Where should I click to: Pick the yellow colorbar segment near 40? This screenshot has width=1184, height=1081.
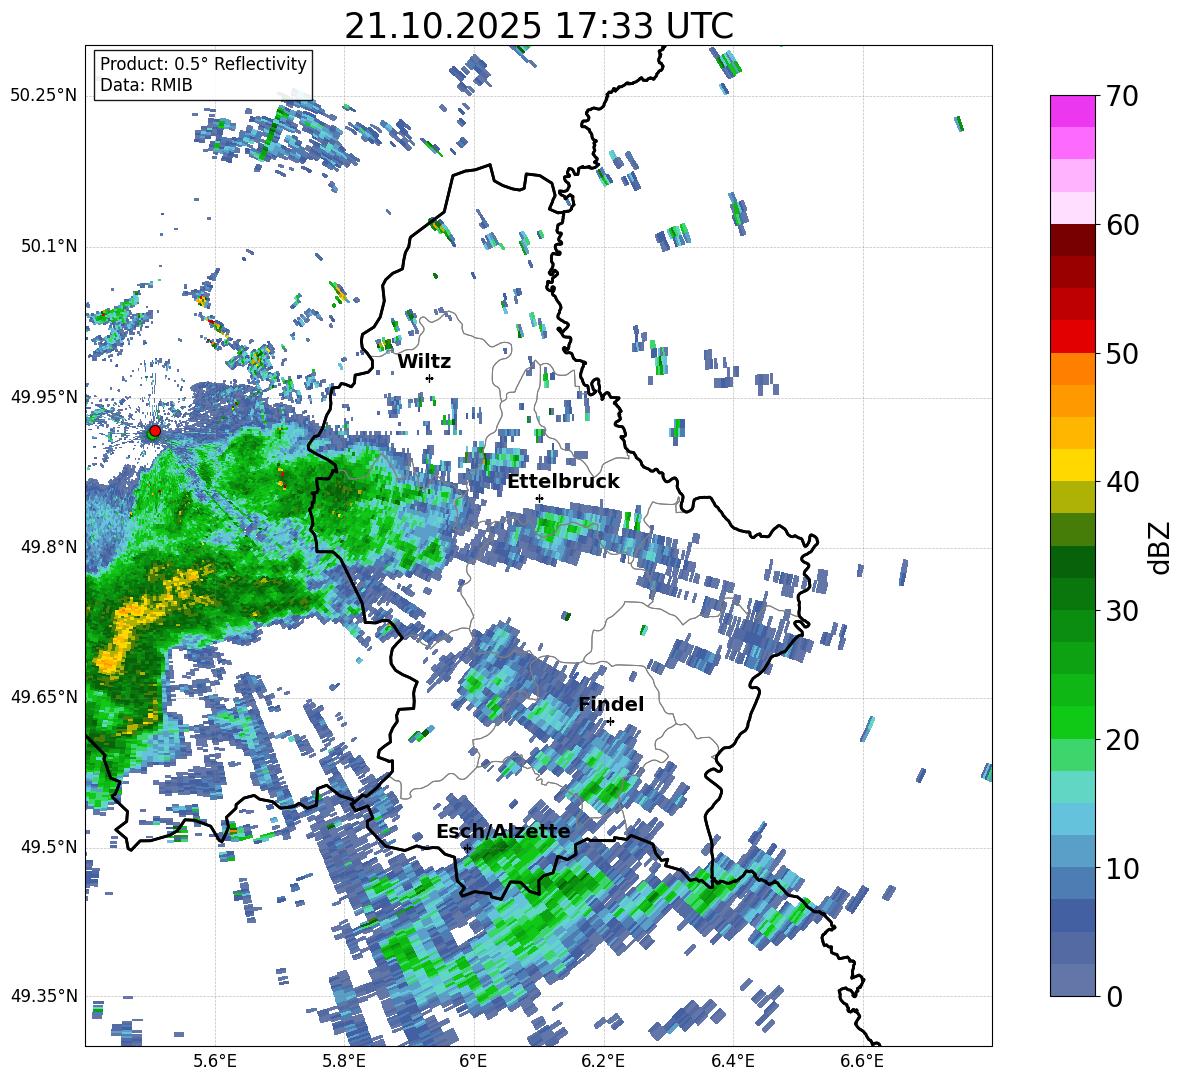pyautogui.click(x=1072, y=465)
